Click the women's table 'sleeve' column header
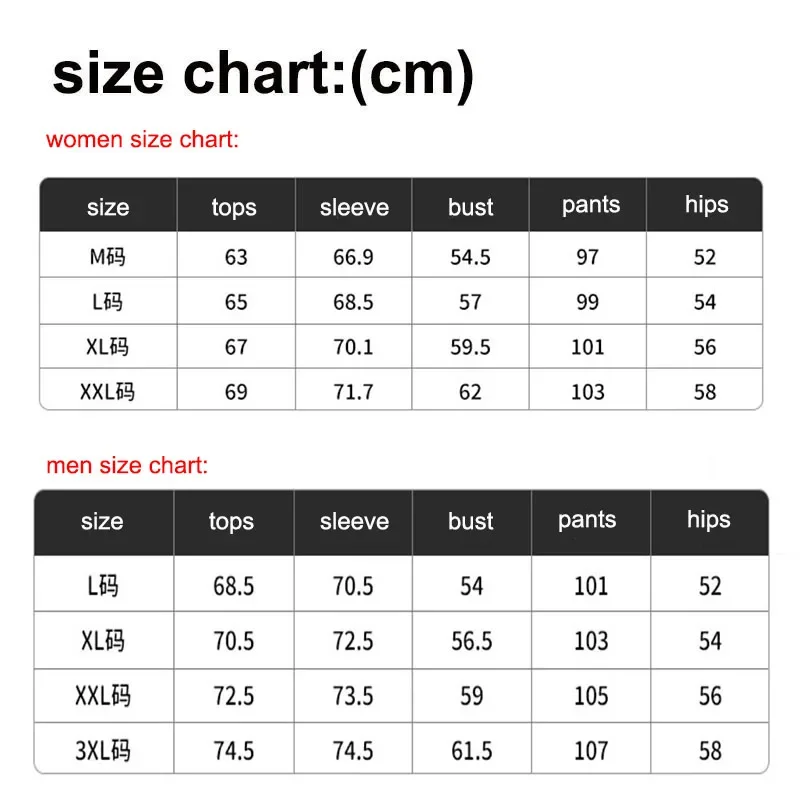Viewport: 800px width, 800px height. tap(355, 207)
